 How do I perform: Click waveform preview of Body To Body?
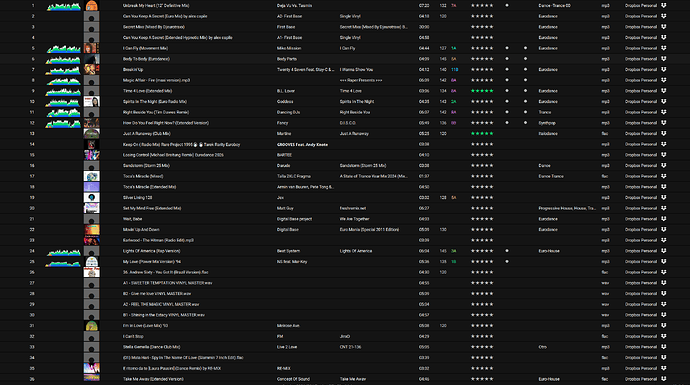pyautogui.click(x=64, y=60)
